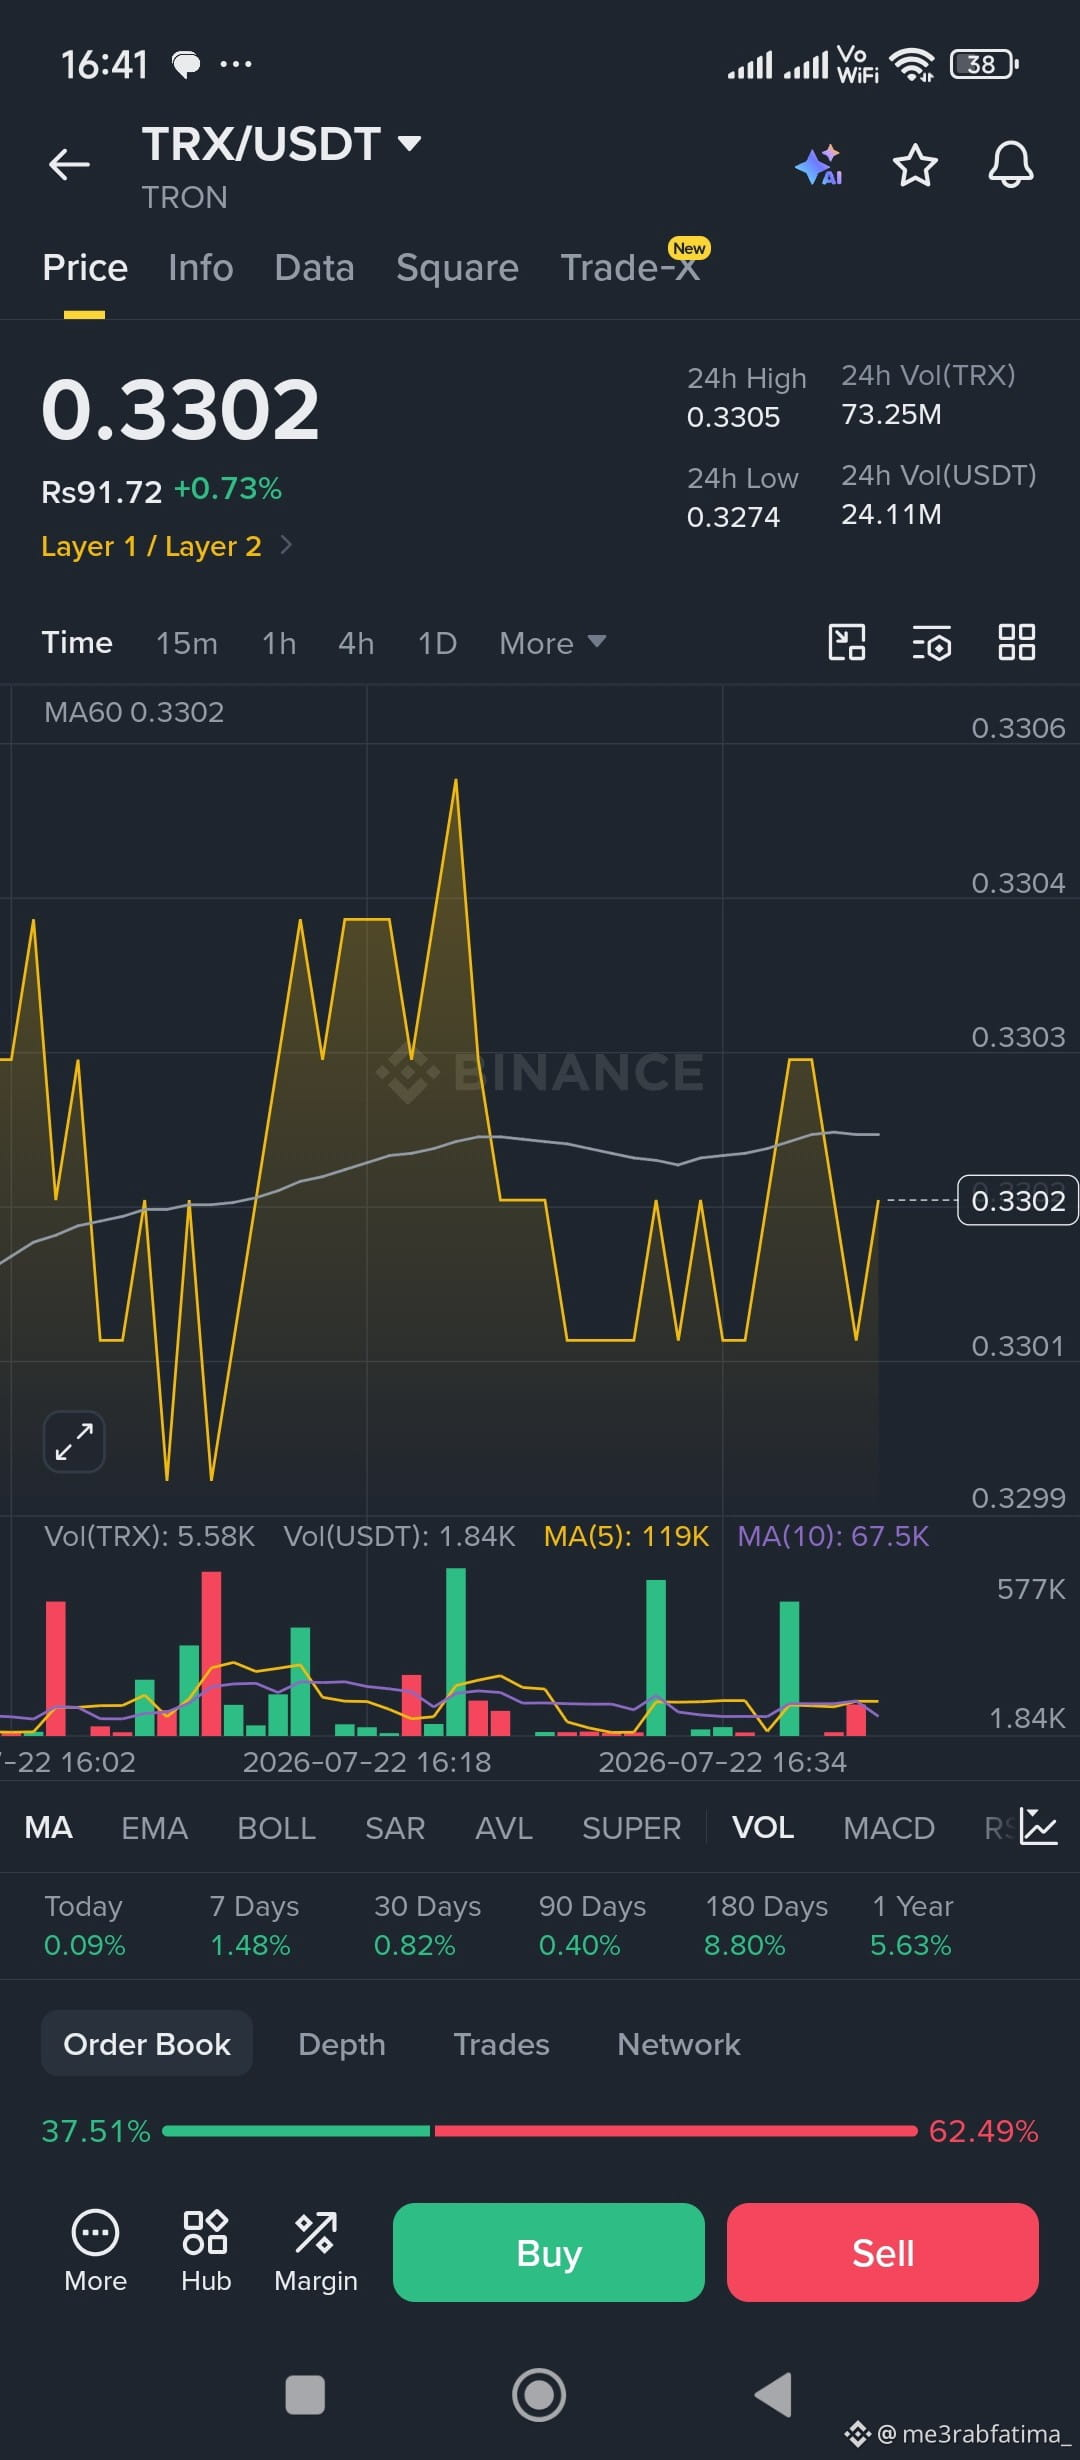Screen dimensions: 1080x2460
Task: Select the 1h interval
Action: [279, 643]
